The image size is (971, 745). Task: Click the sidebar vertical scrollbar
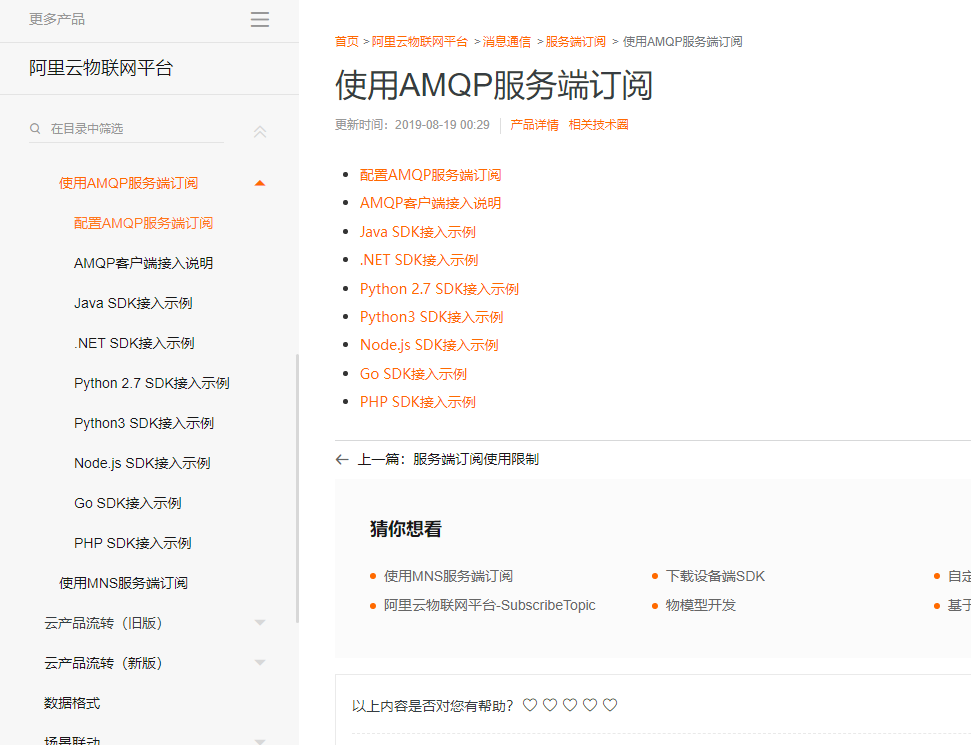coord(297,489)
